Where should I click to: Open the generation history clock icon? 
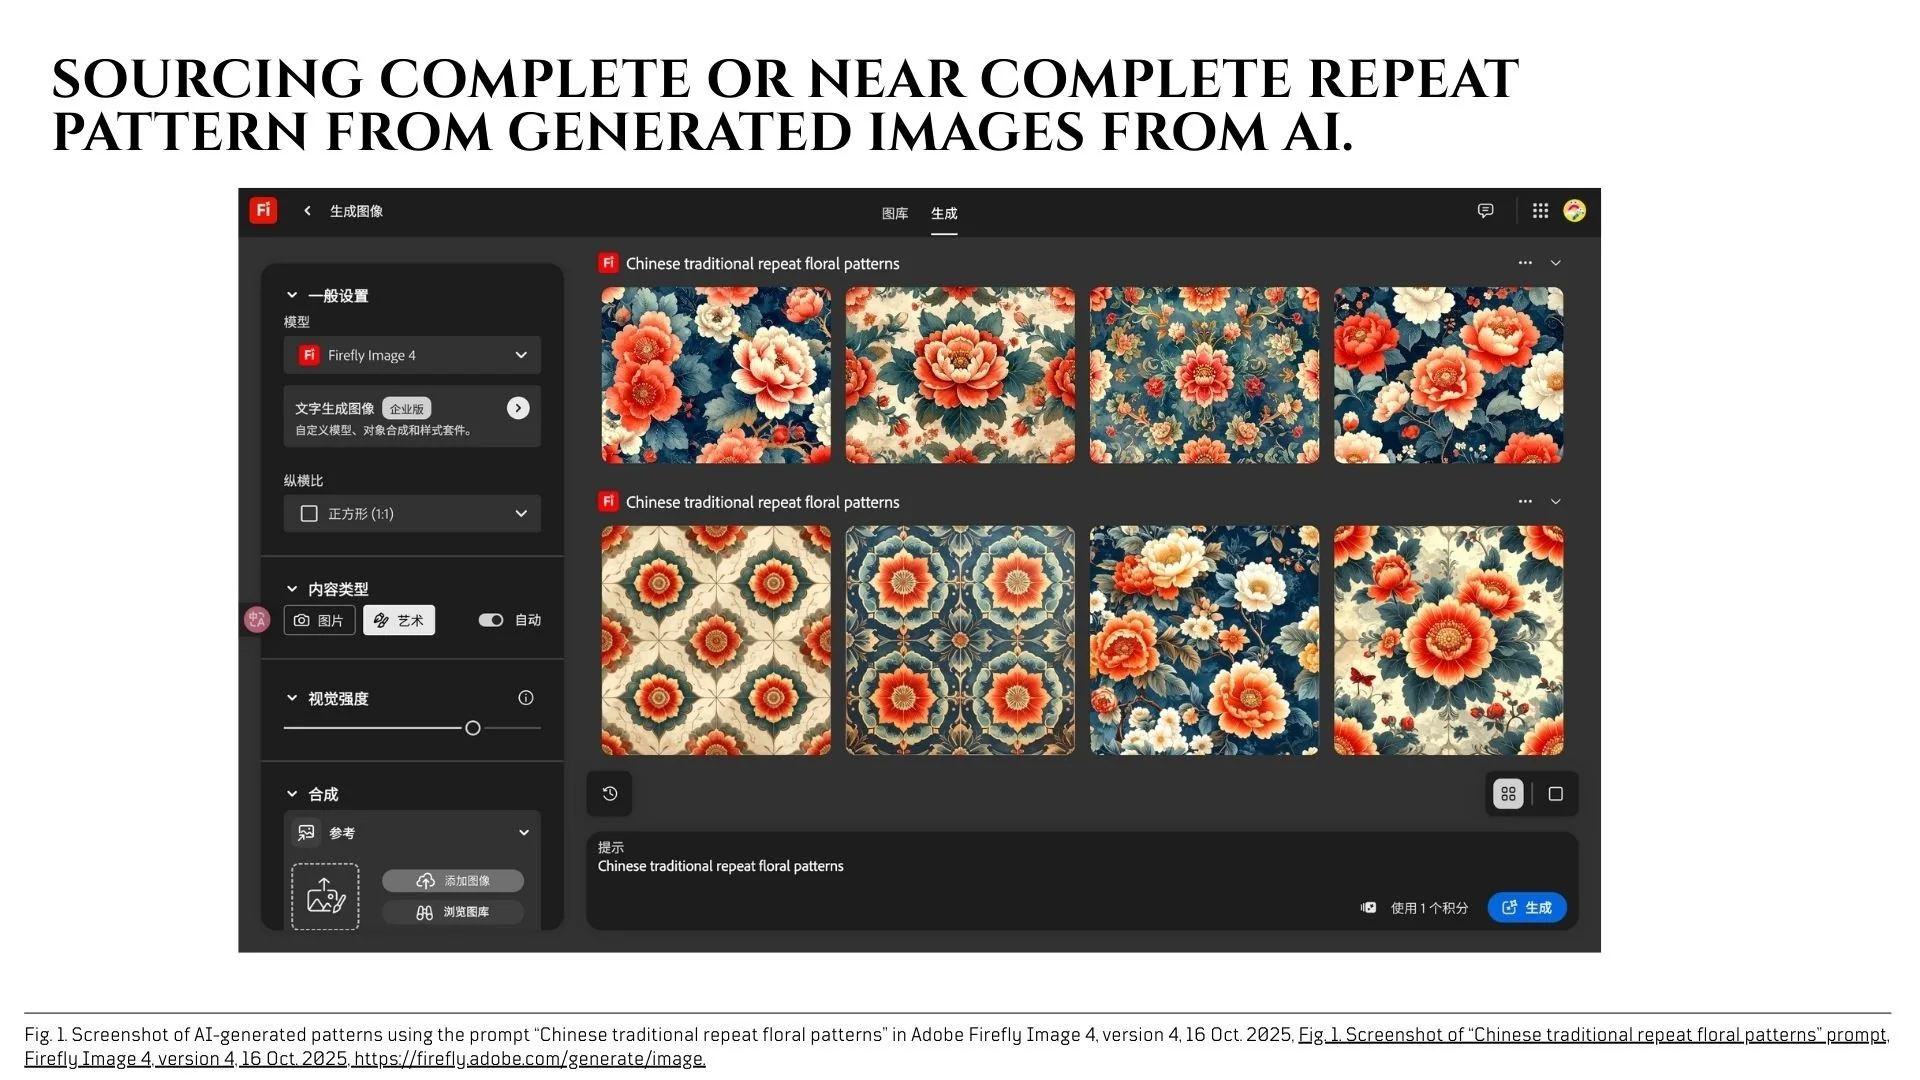[609, 794]
